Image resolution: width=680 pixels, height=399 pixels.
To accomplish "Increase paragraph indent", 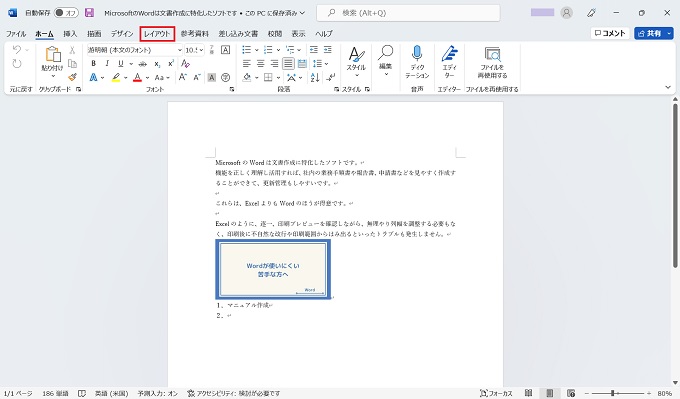I will coord(328,50).
